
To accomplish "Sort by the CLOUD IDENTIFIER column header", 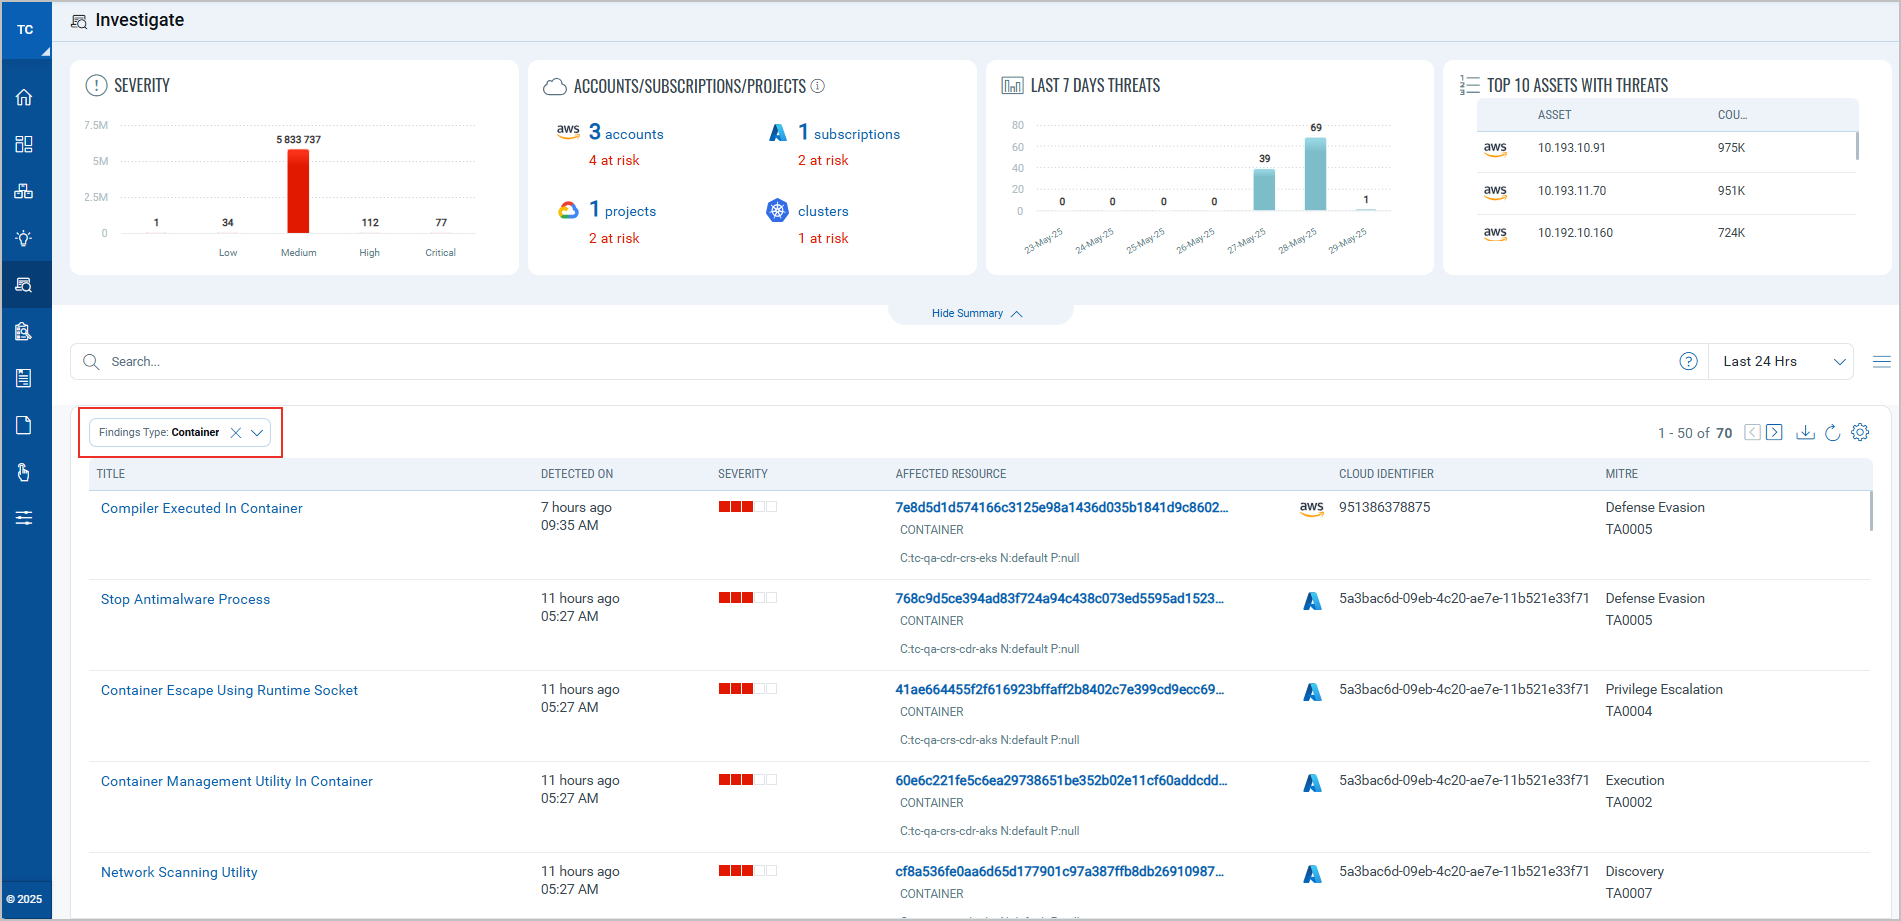I will tap(1386, 474).
